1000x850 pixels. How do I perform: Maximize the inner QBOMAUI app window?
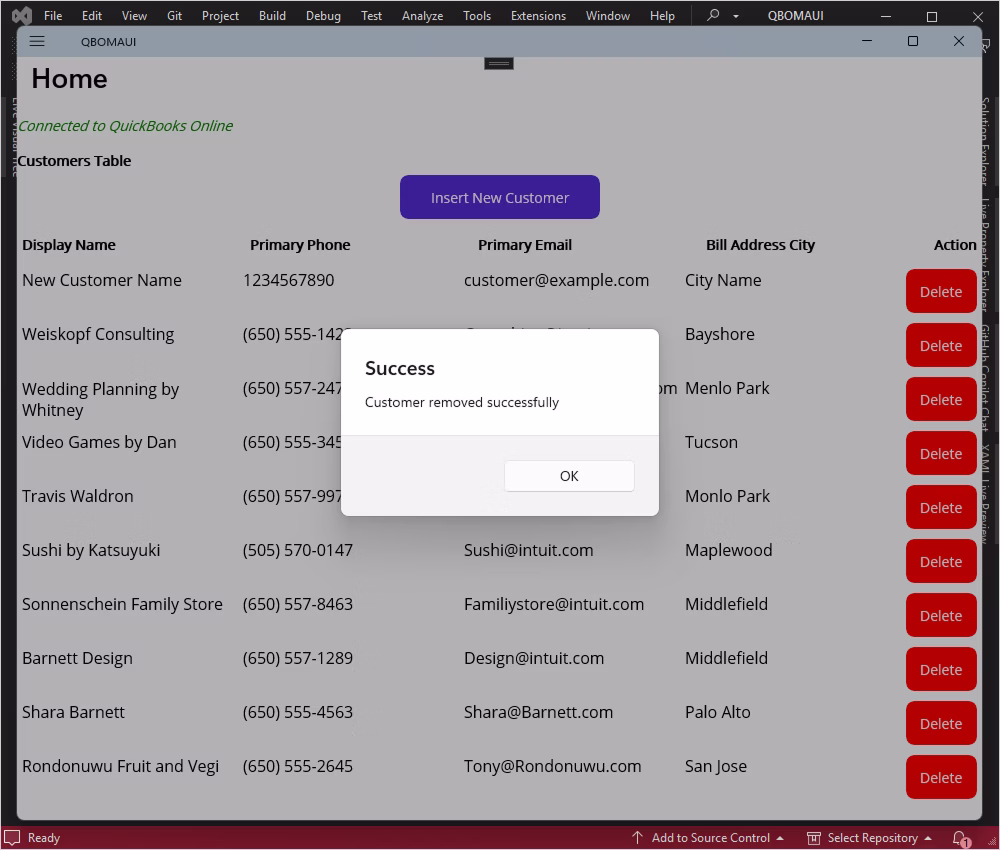click(x=913, y=41)
